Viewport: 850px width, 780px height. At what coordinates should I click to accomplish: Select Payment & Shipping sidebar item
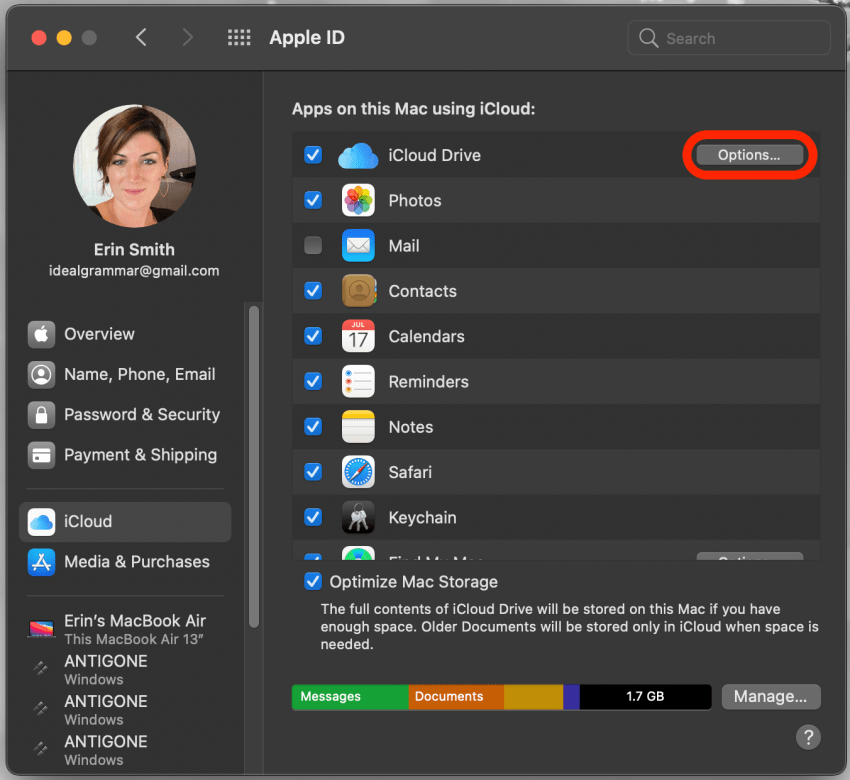[140, 455]
